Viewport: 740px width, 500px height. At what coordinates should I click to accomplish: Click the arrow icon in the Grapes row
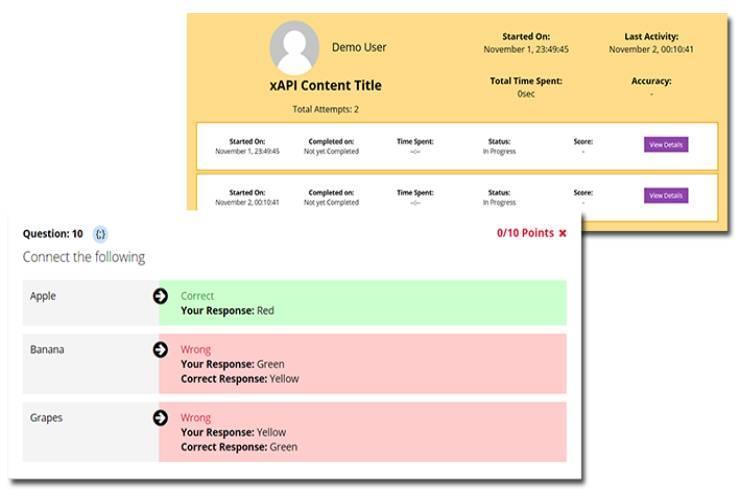(x=160, y=418)
